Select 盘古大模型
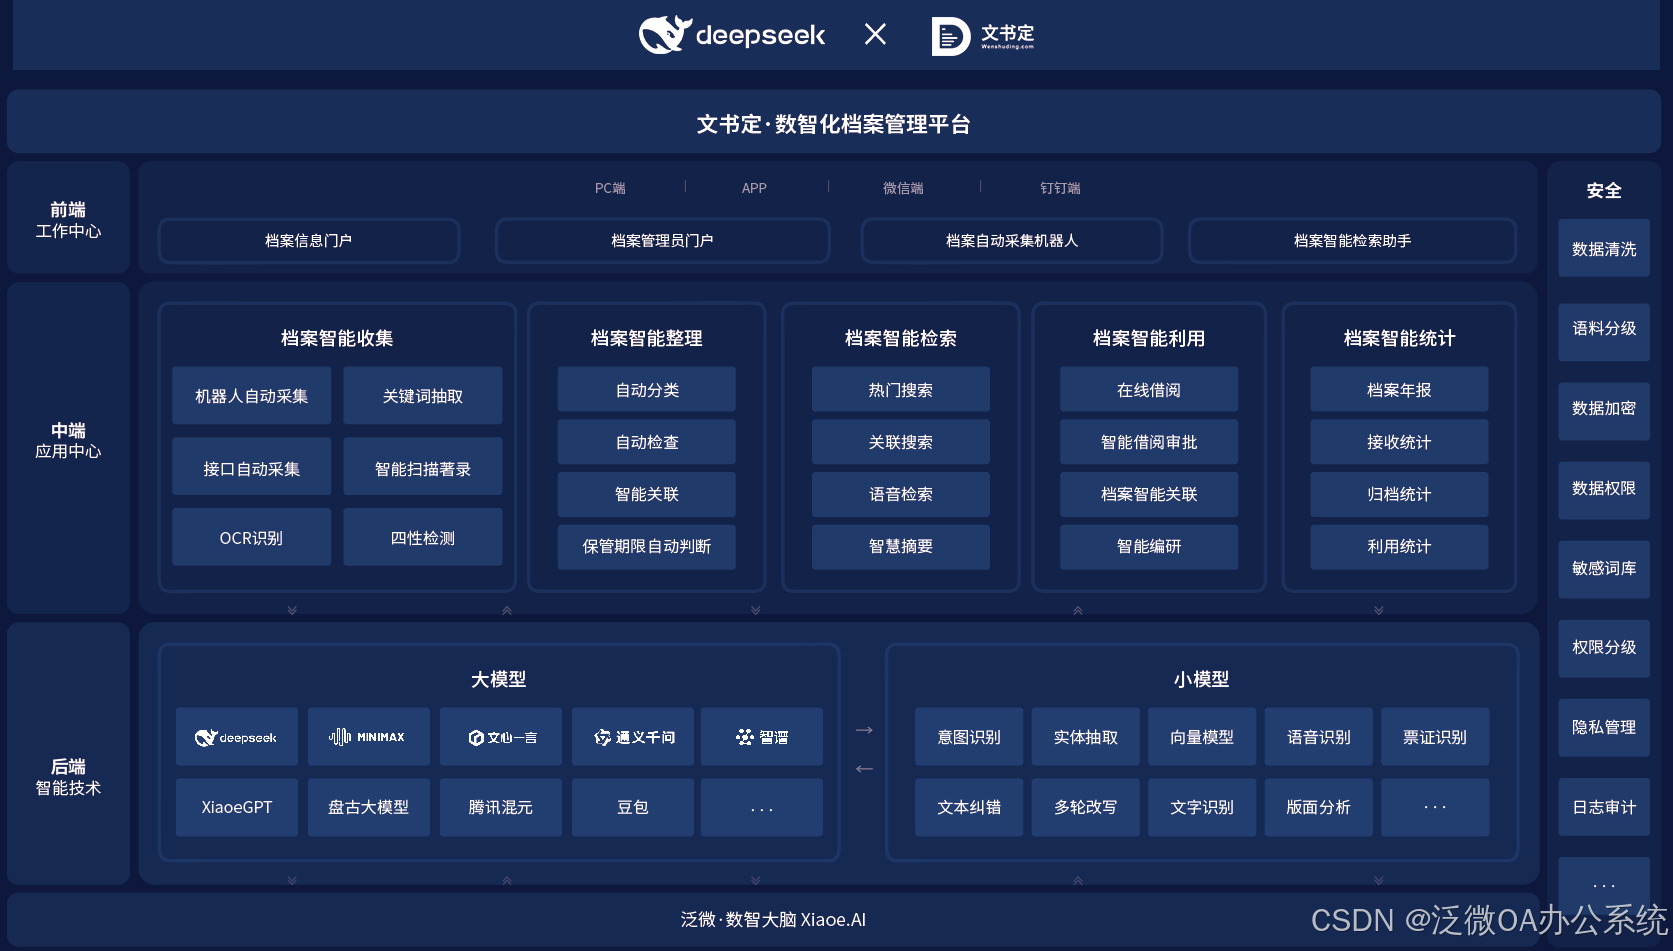1673x951 pixels. pos(369,807)
